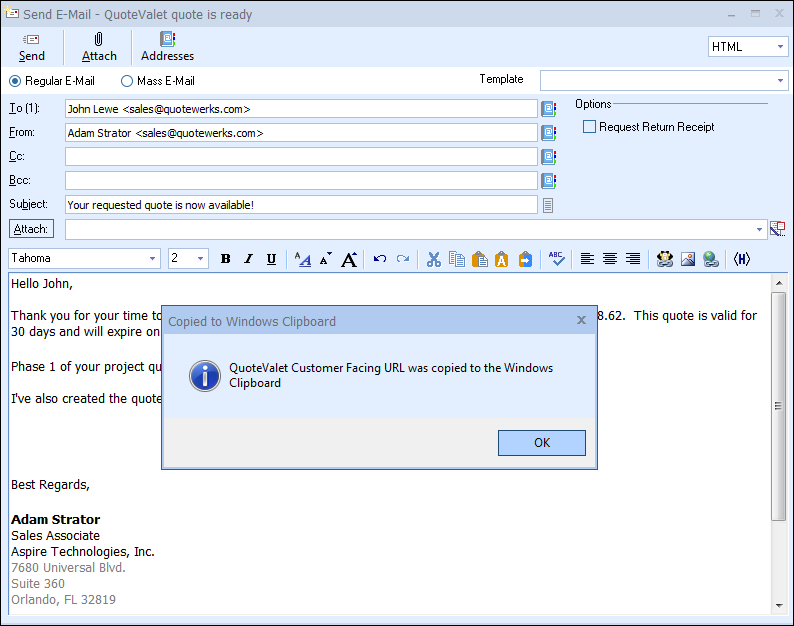Click the Send toolbar button
The image size is (794, 626).
(x=32, y=47)
